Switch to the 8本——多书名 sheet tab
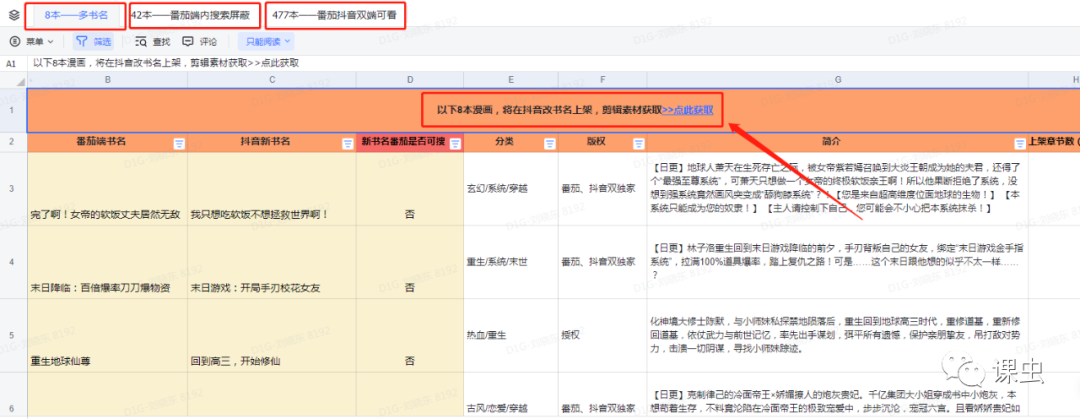 point(76,14)
